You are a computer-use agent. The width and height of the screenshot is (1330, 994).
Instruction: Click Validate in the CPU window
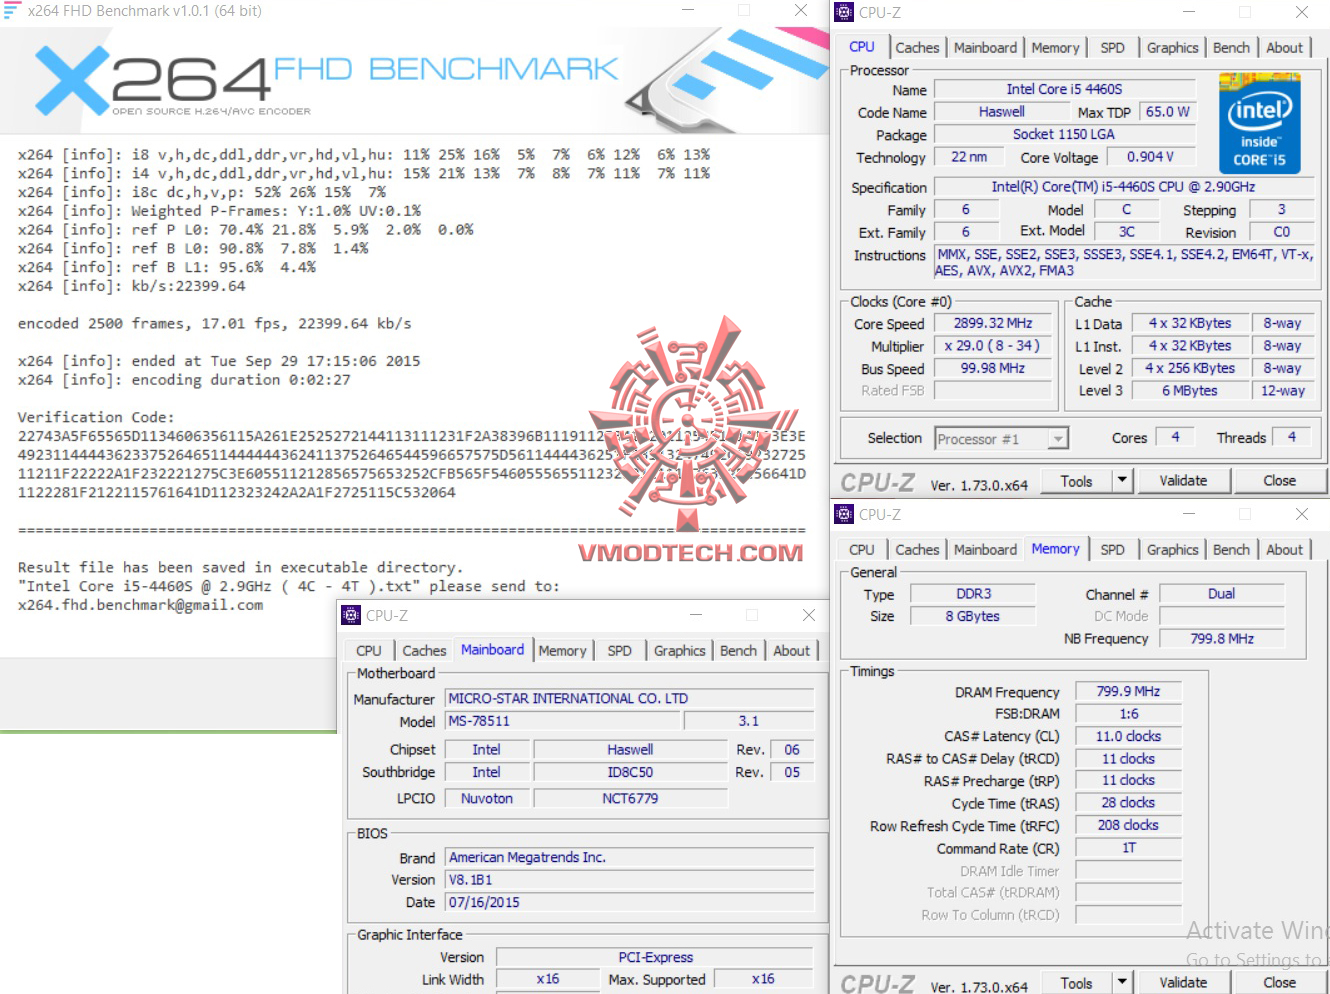click(1183, 481)
